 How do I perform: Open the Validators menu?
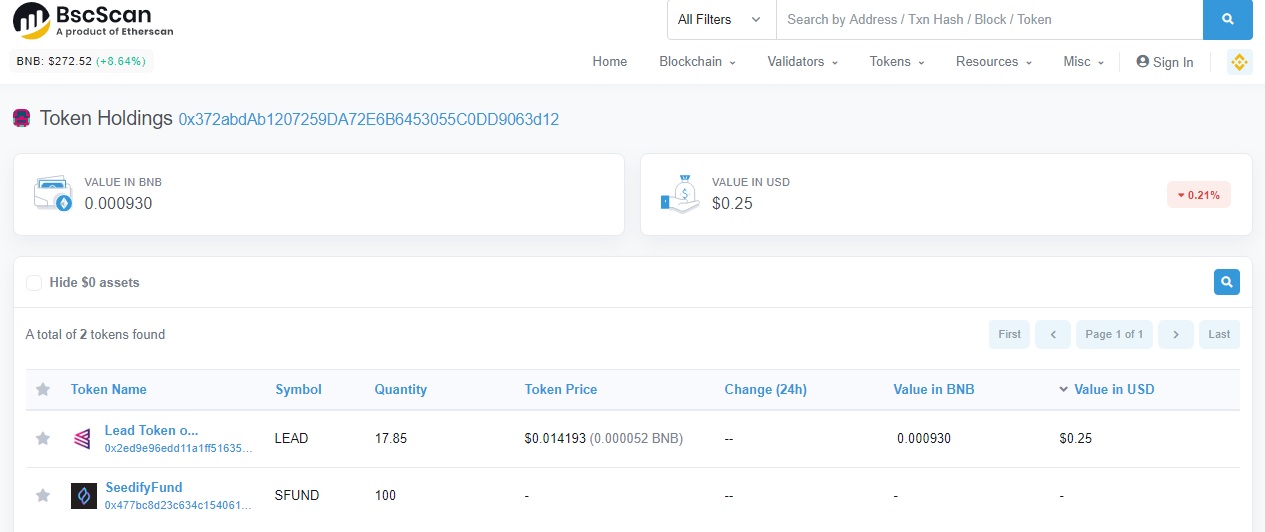pyautogui.click(x=802, y=62)
